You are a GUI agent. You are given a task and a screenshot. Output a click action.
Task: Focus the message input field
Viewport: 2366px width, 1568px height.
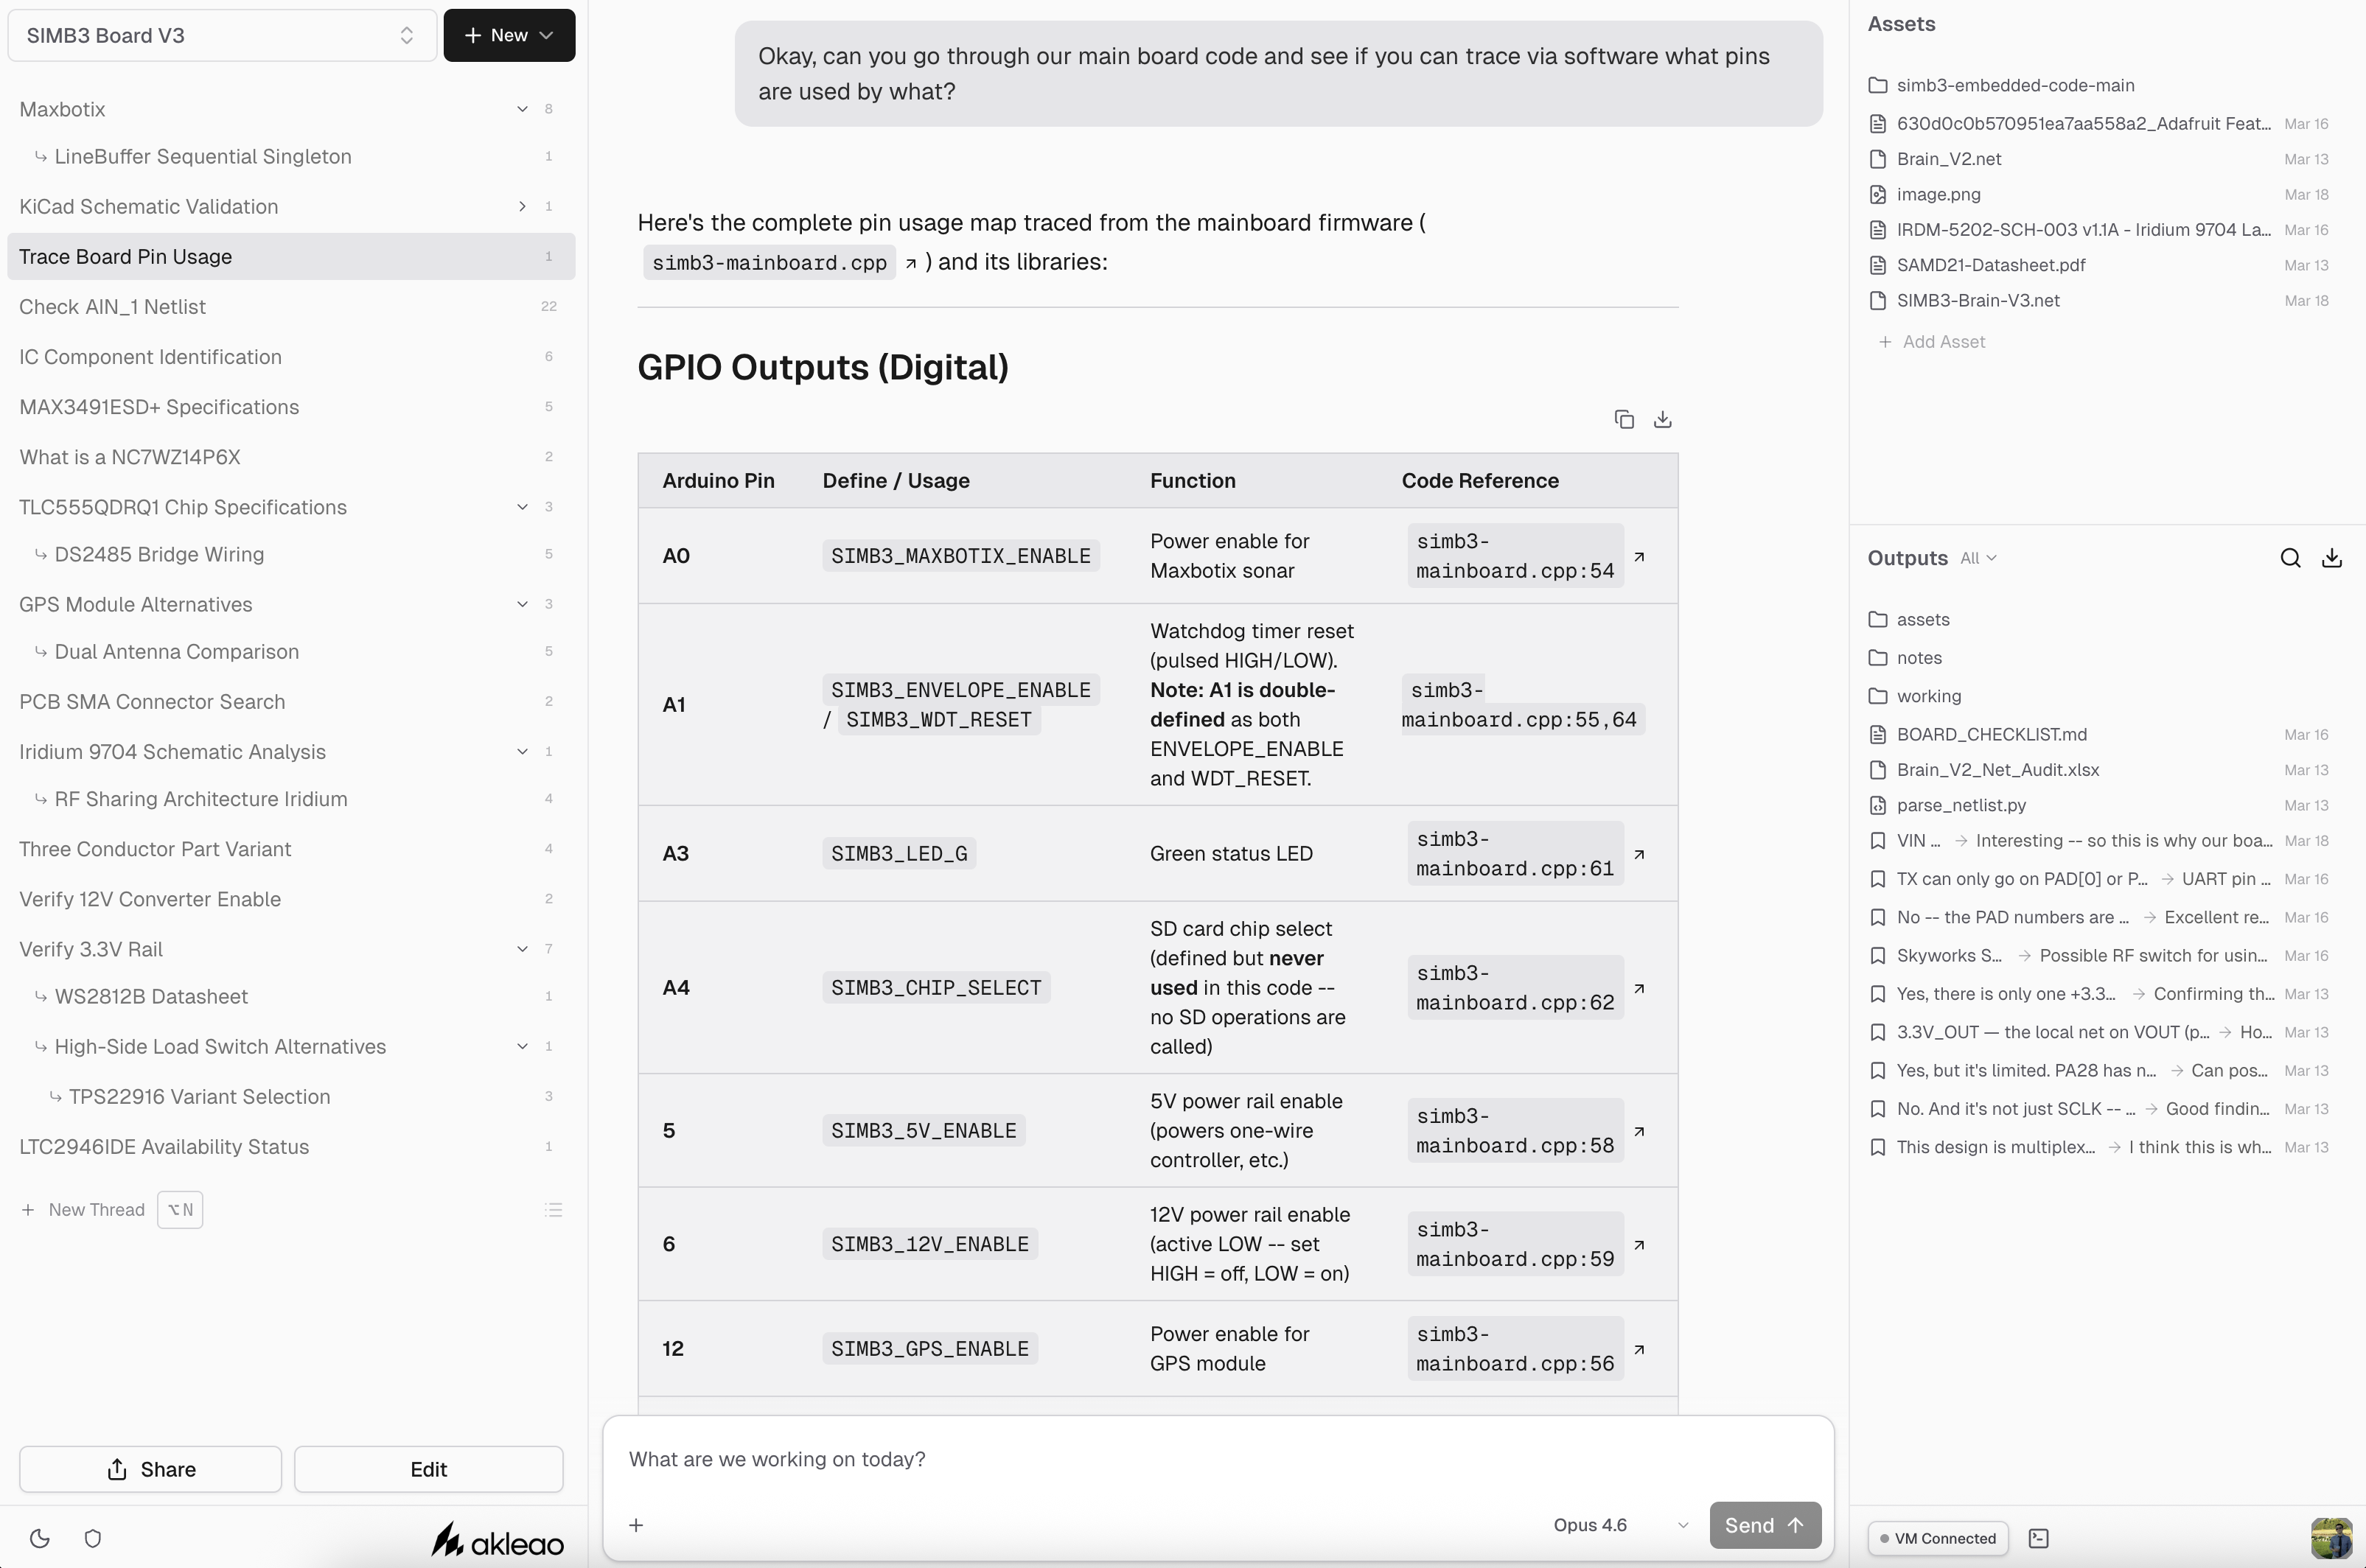point(1216,1459)
